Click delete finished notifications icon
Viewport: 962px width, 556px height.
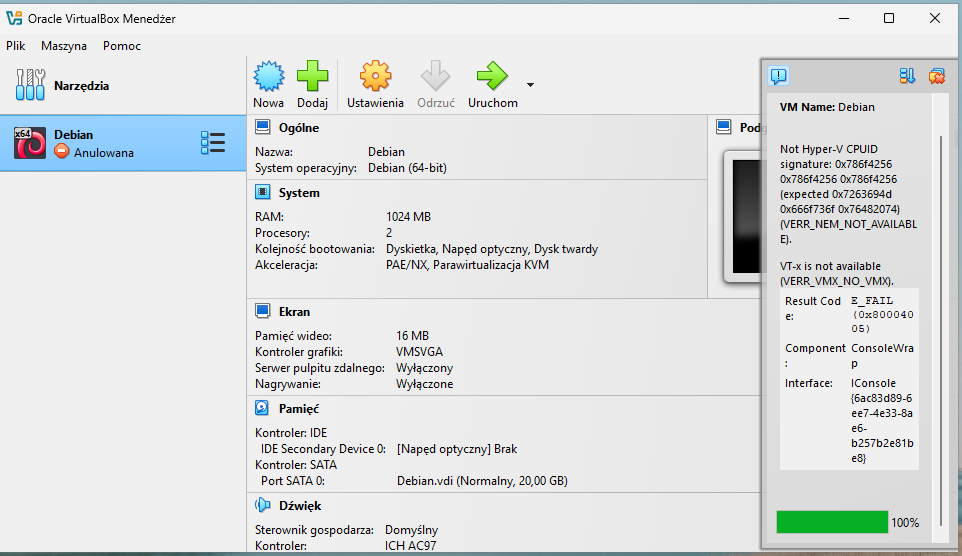936,76
